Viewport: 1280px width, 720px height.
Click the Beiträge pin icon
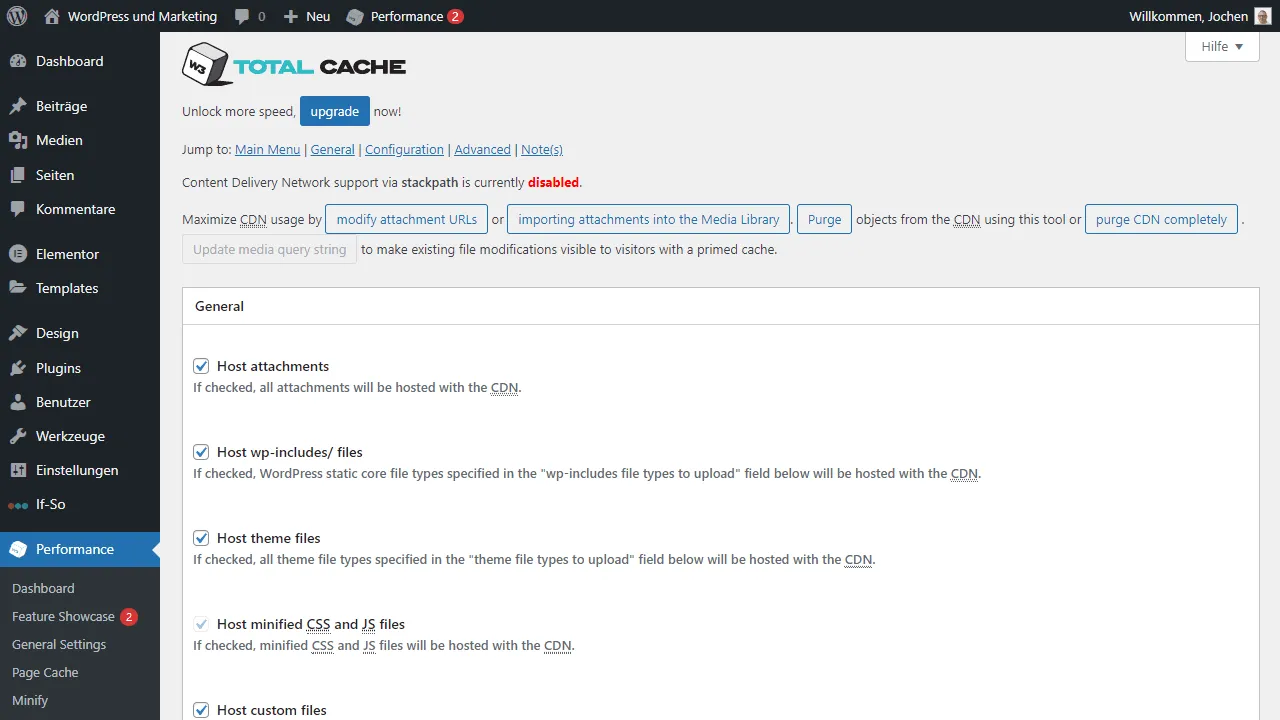click(18, 106)
